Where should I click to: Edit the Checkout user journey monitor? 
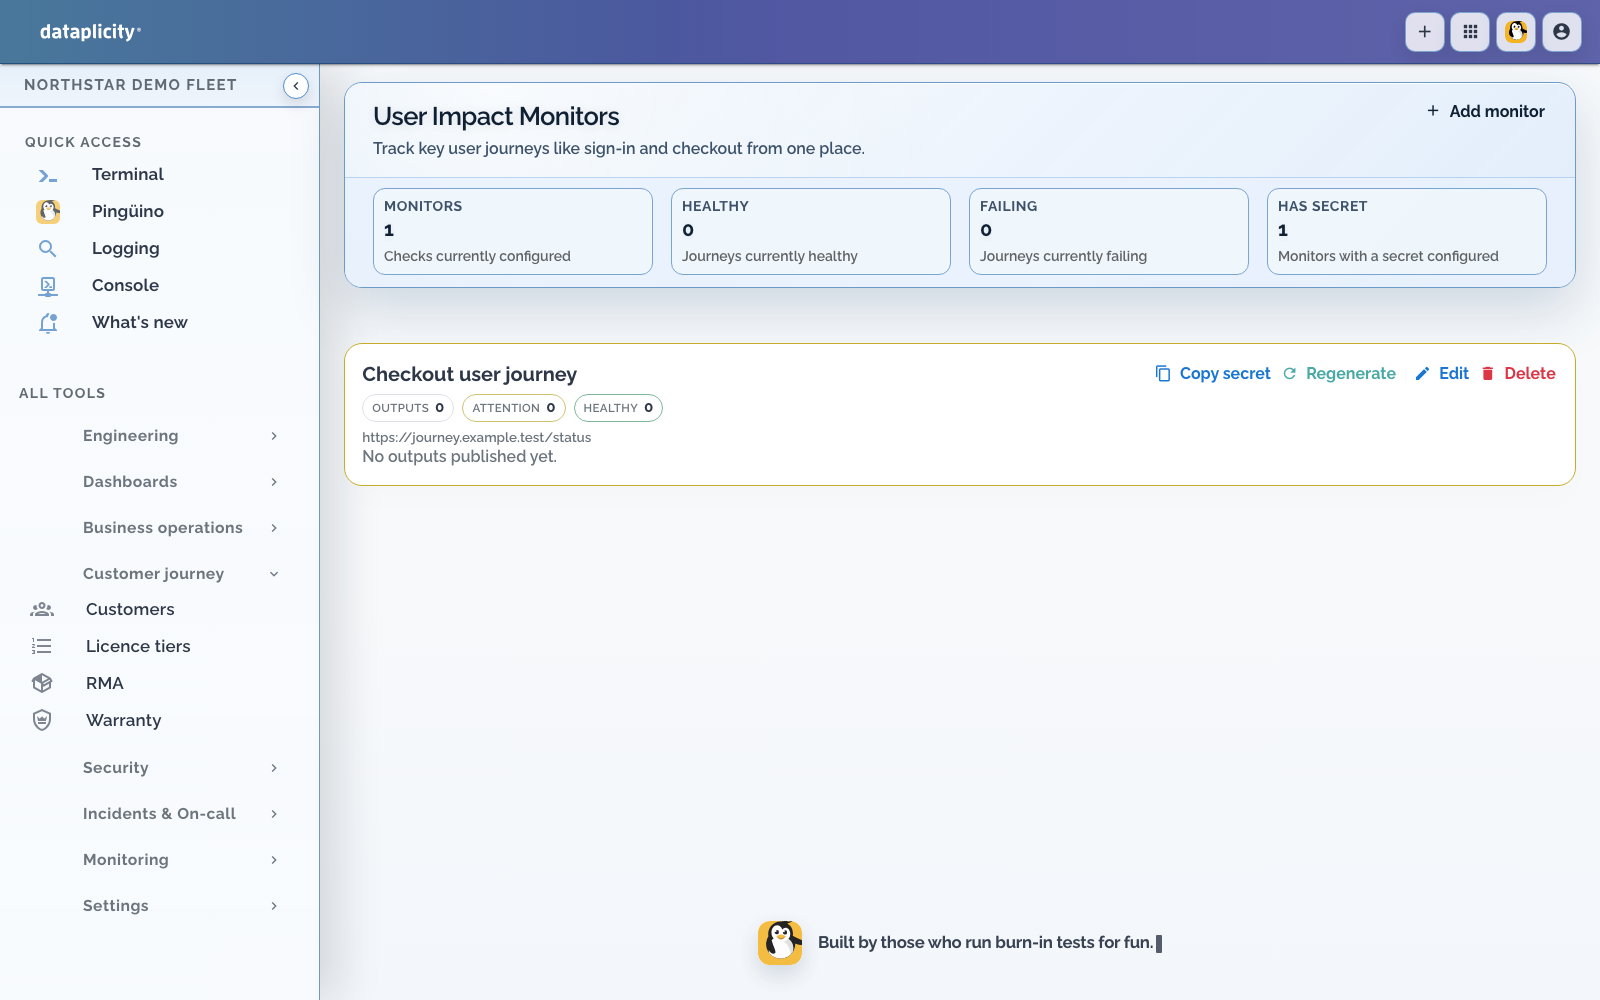tap(1442, 373)
